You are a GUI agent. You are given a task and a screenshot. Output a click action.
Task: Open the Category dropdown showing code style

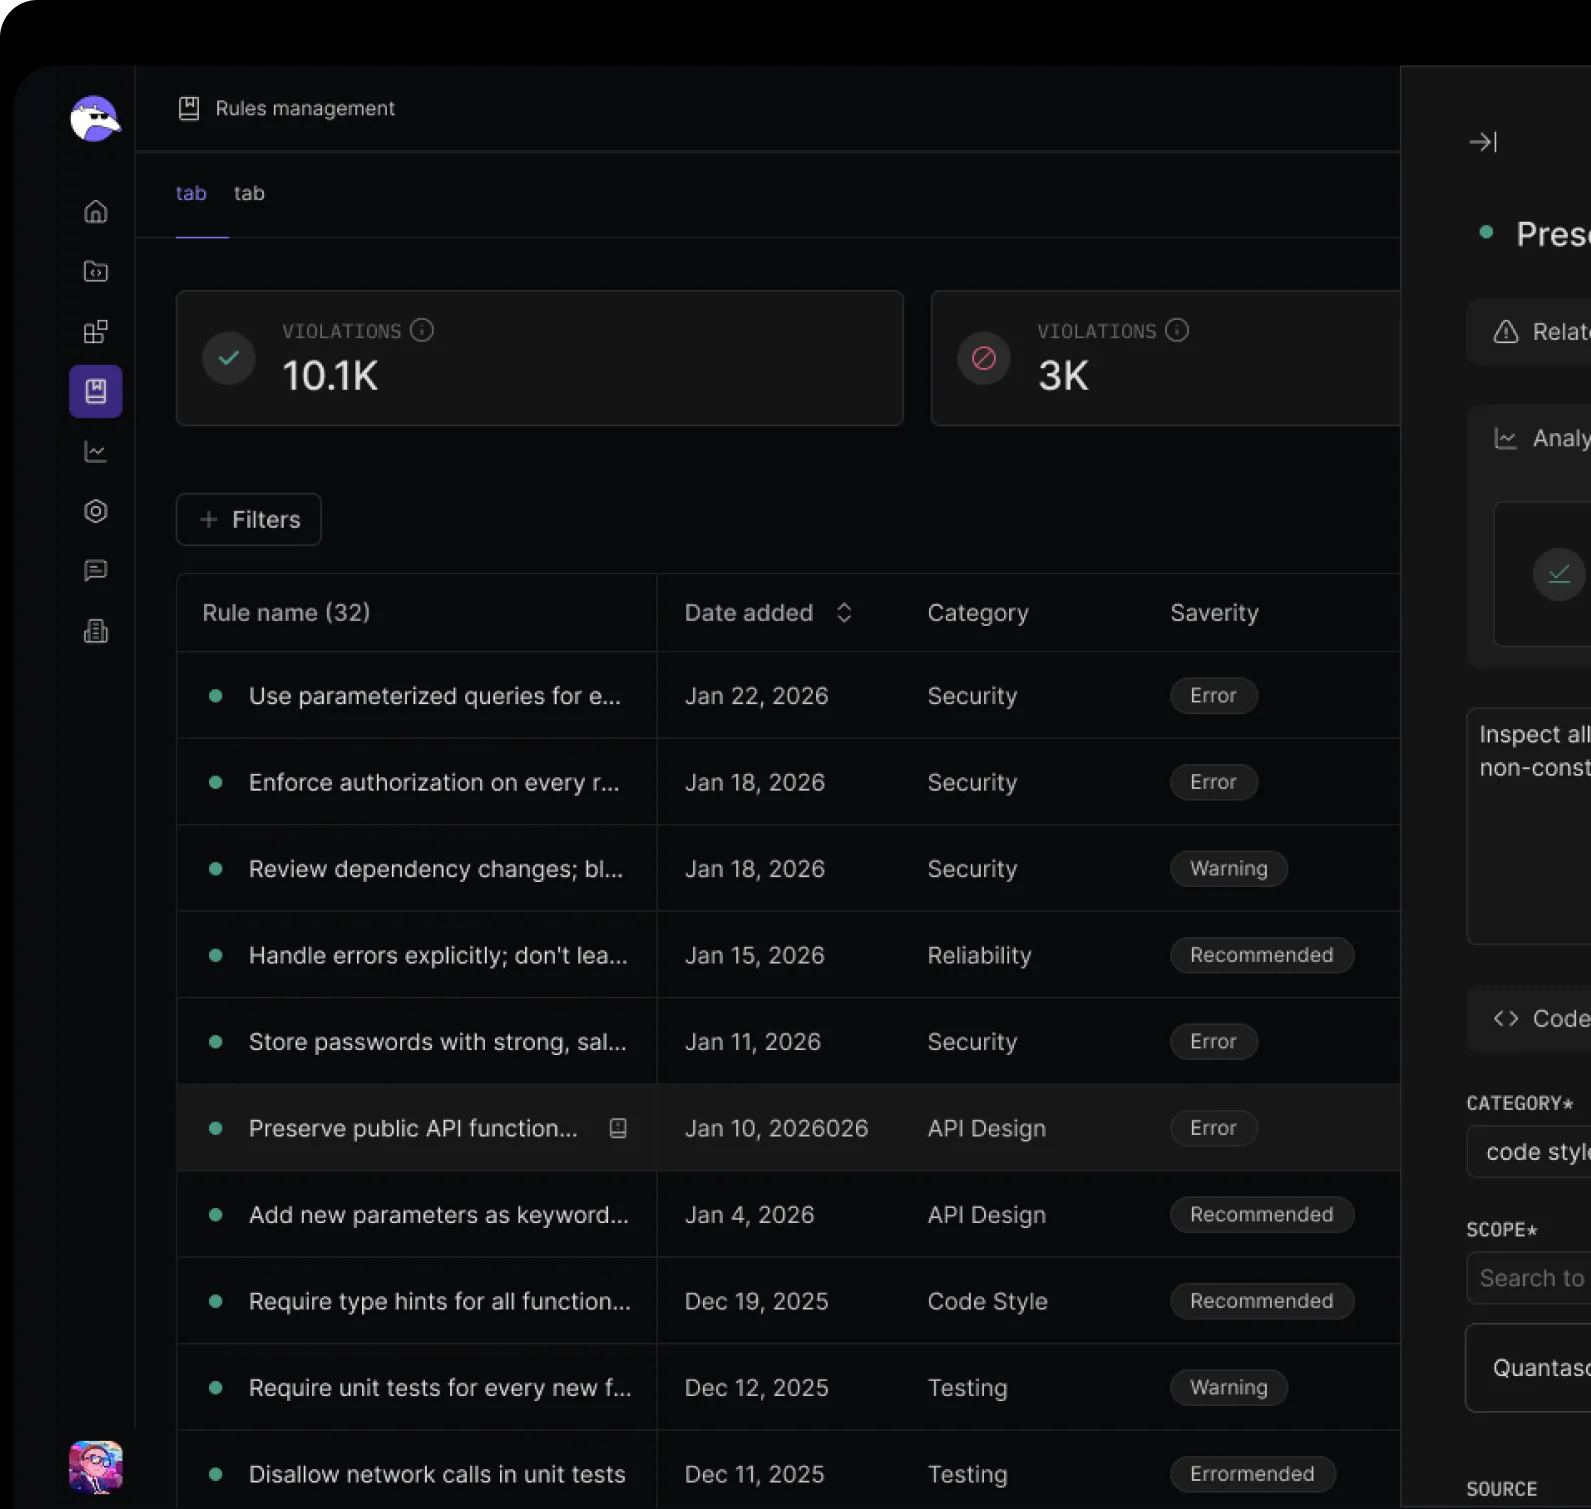(x=1530, y=1152)
